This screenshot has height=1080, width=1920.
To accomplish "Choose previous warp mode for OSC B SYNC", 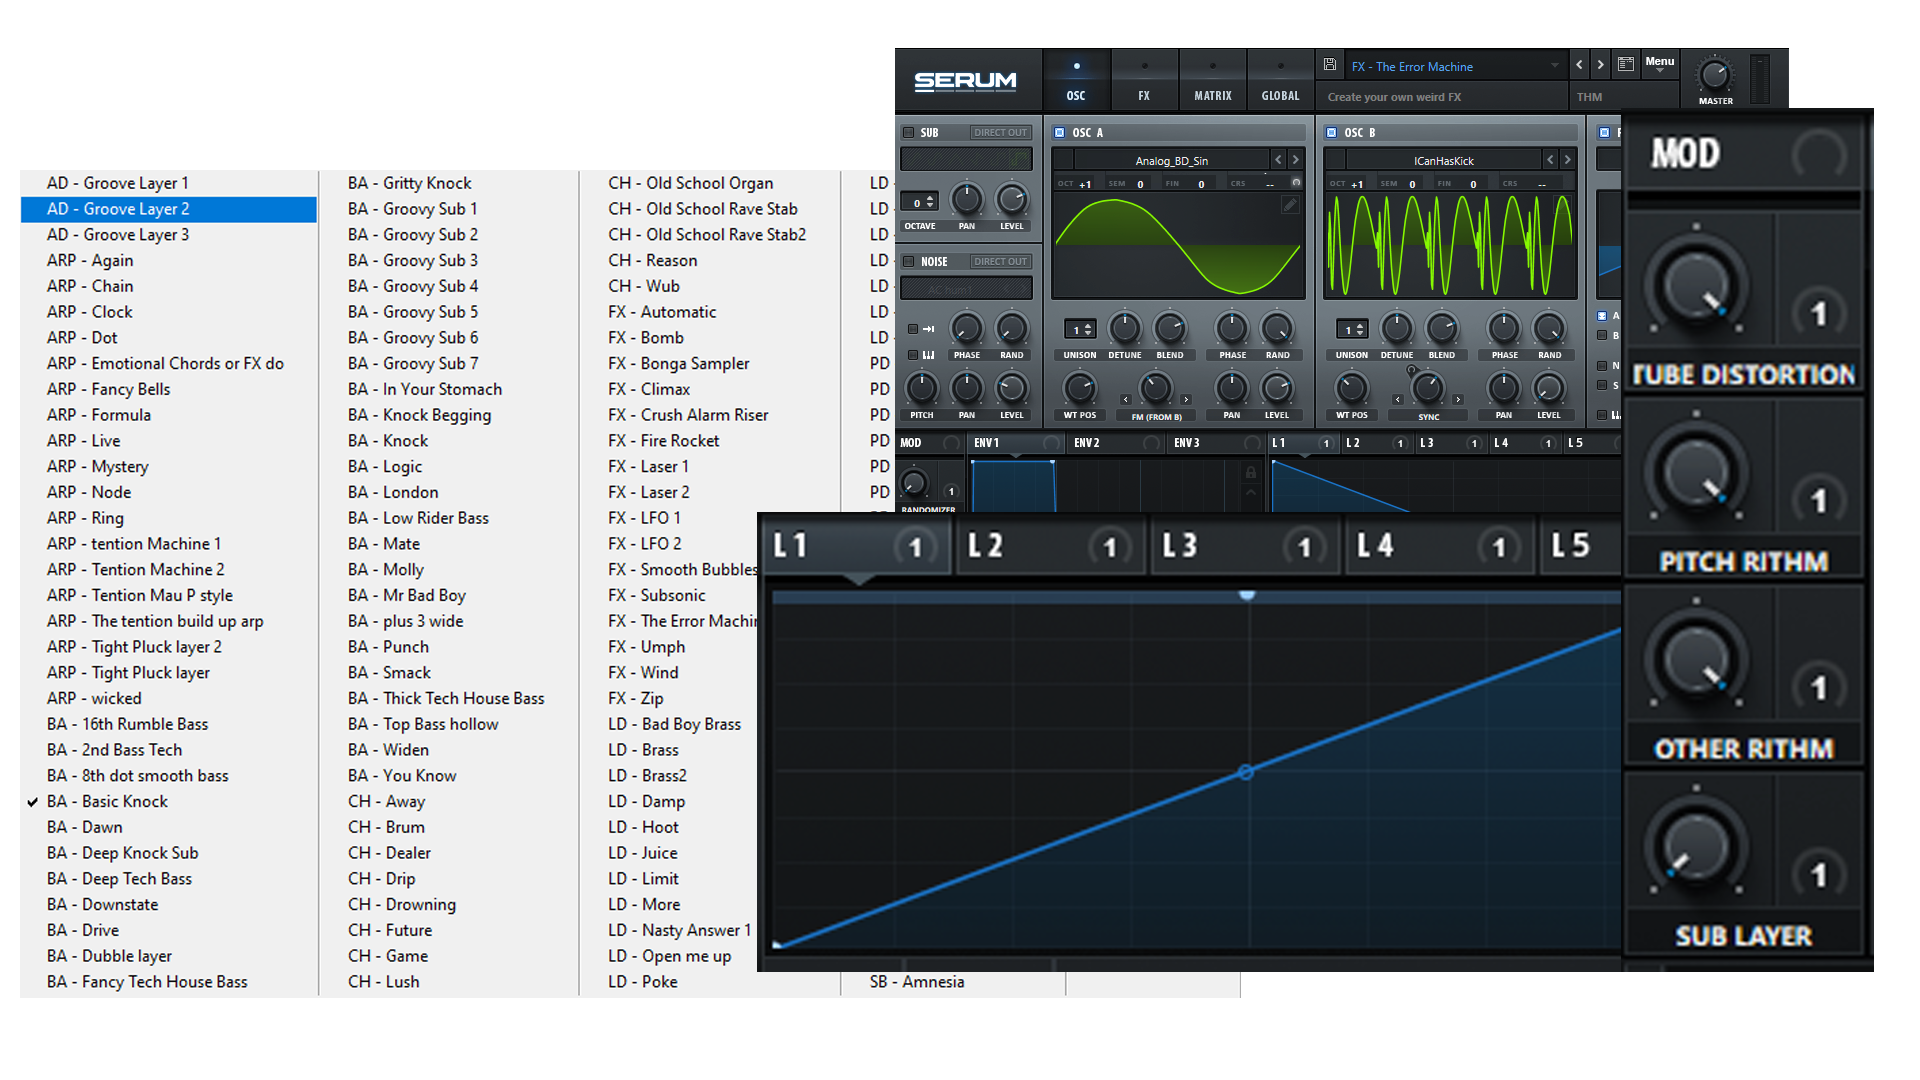I will [1398, 400].
